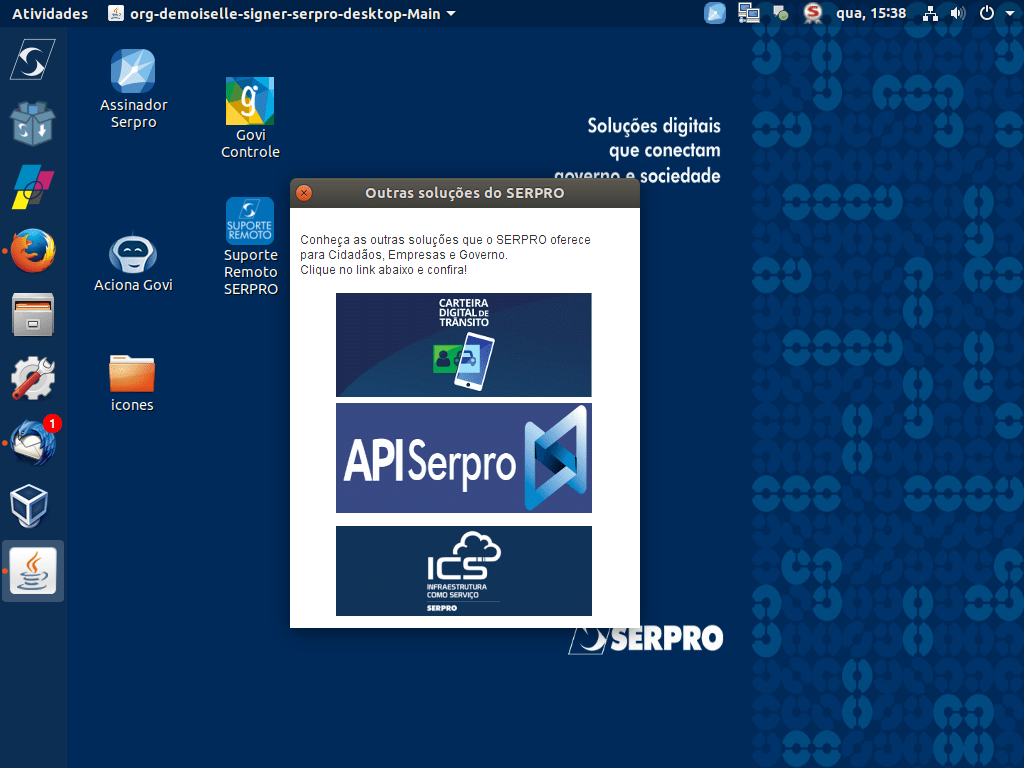Screen dimensions: 1024x768
Task: Open the Carteira Digital de Trânsito banner
Action: point(464,345)
